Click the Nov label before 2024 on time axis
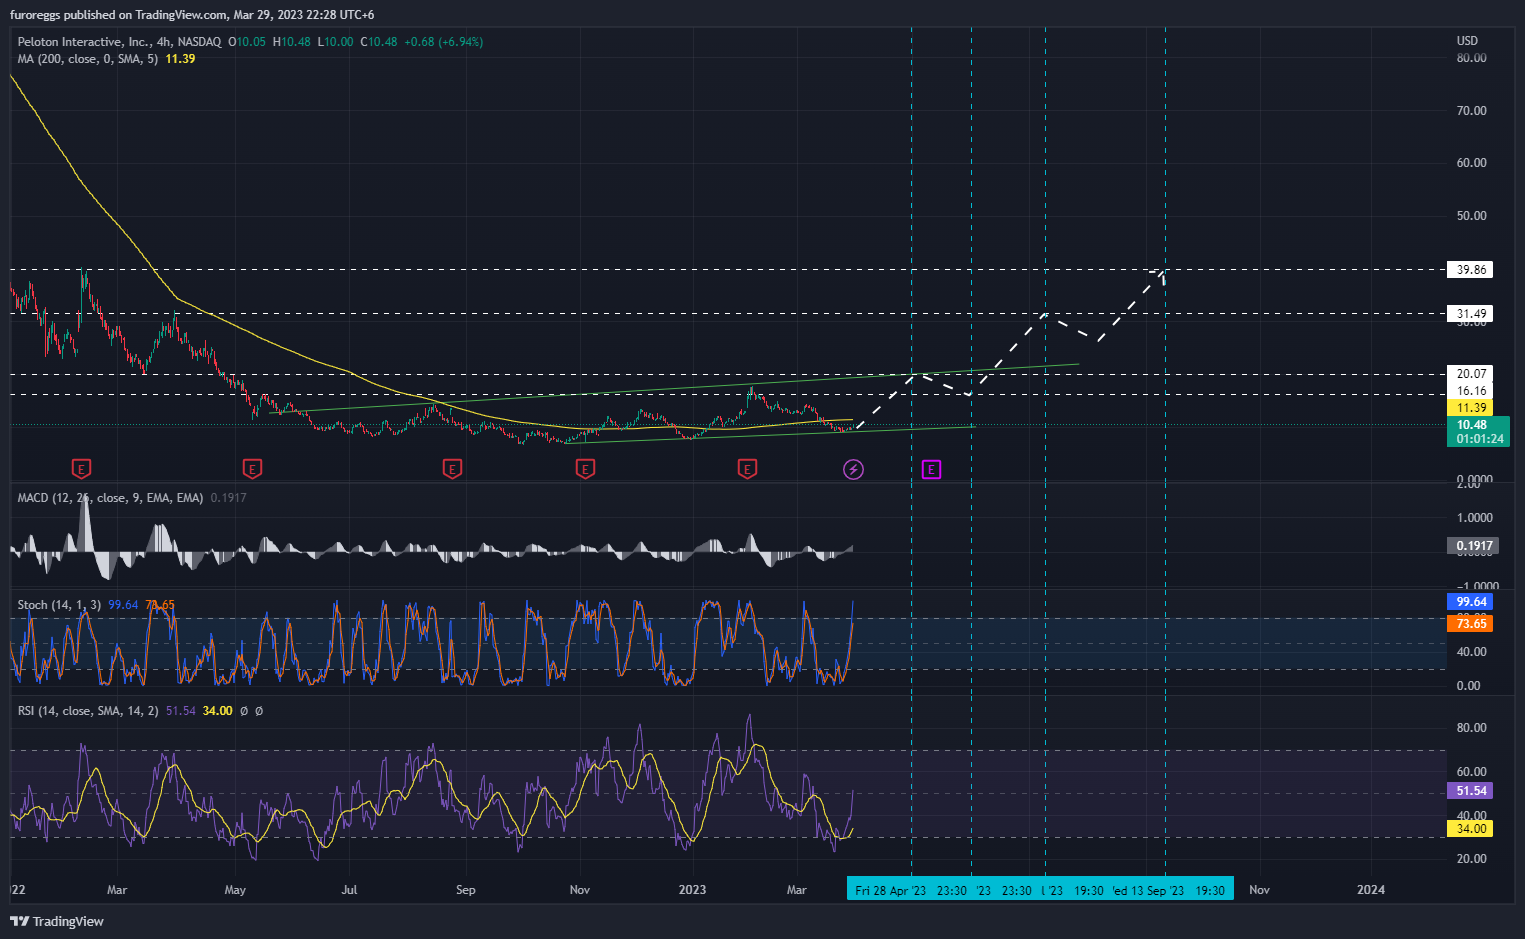This screenshot has width=1525, height=939. [1259, 890]
